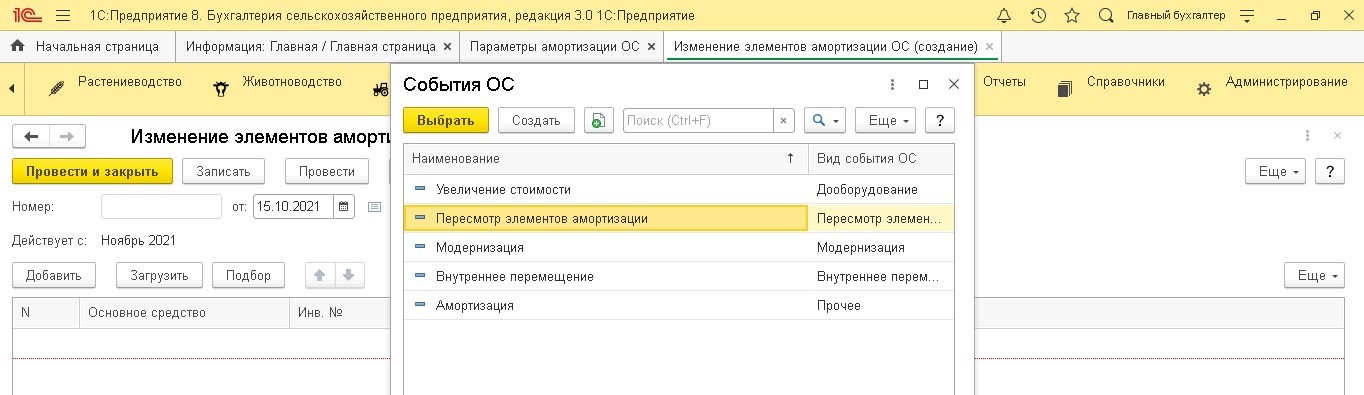Open the history clock icon
Image resolution: width=1364 pixels, height=395 pixels.
click(x=1038, y=16)
